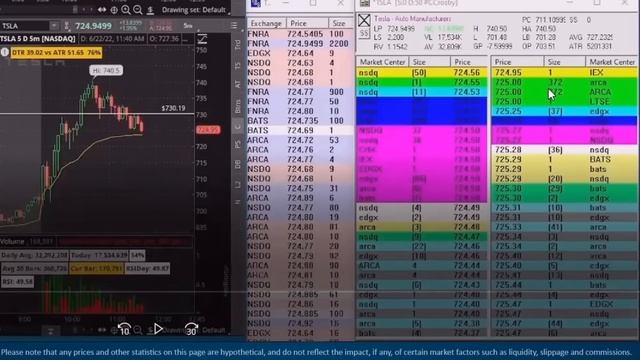
Task: Click the RSIDay: 49.87 label
Action: coord(147,269)
